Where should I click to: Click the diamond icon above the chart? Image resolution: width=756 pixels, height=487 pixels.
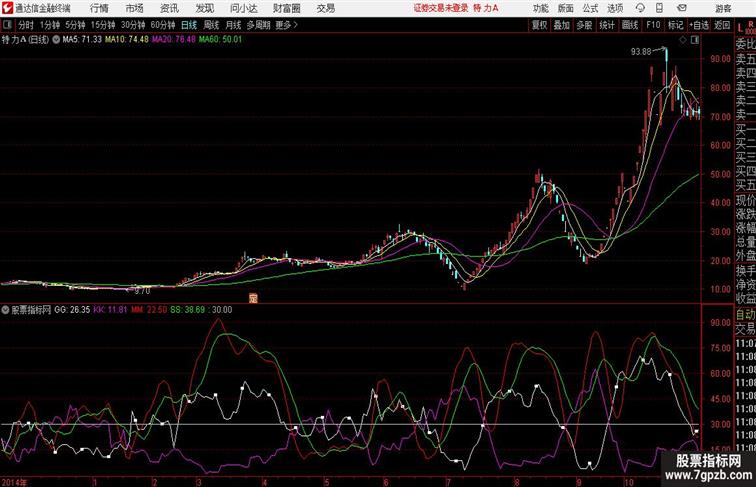[683, 41]
